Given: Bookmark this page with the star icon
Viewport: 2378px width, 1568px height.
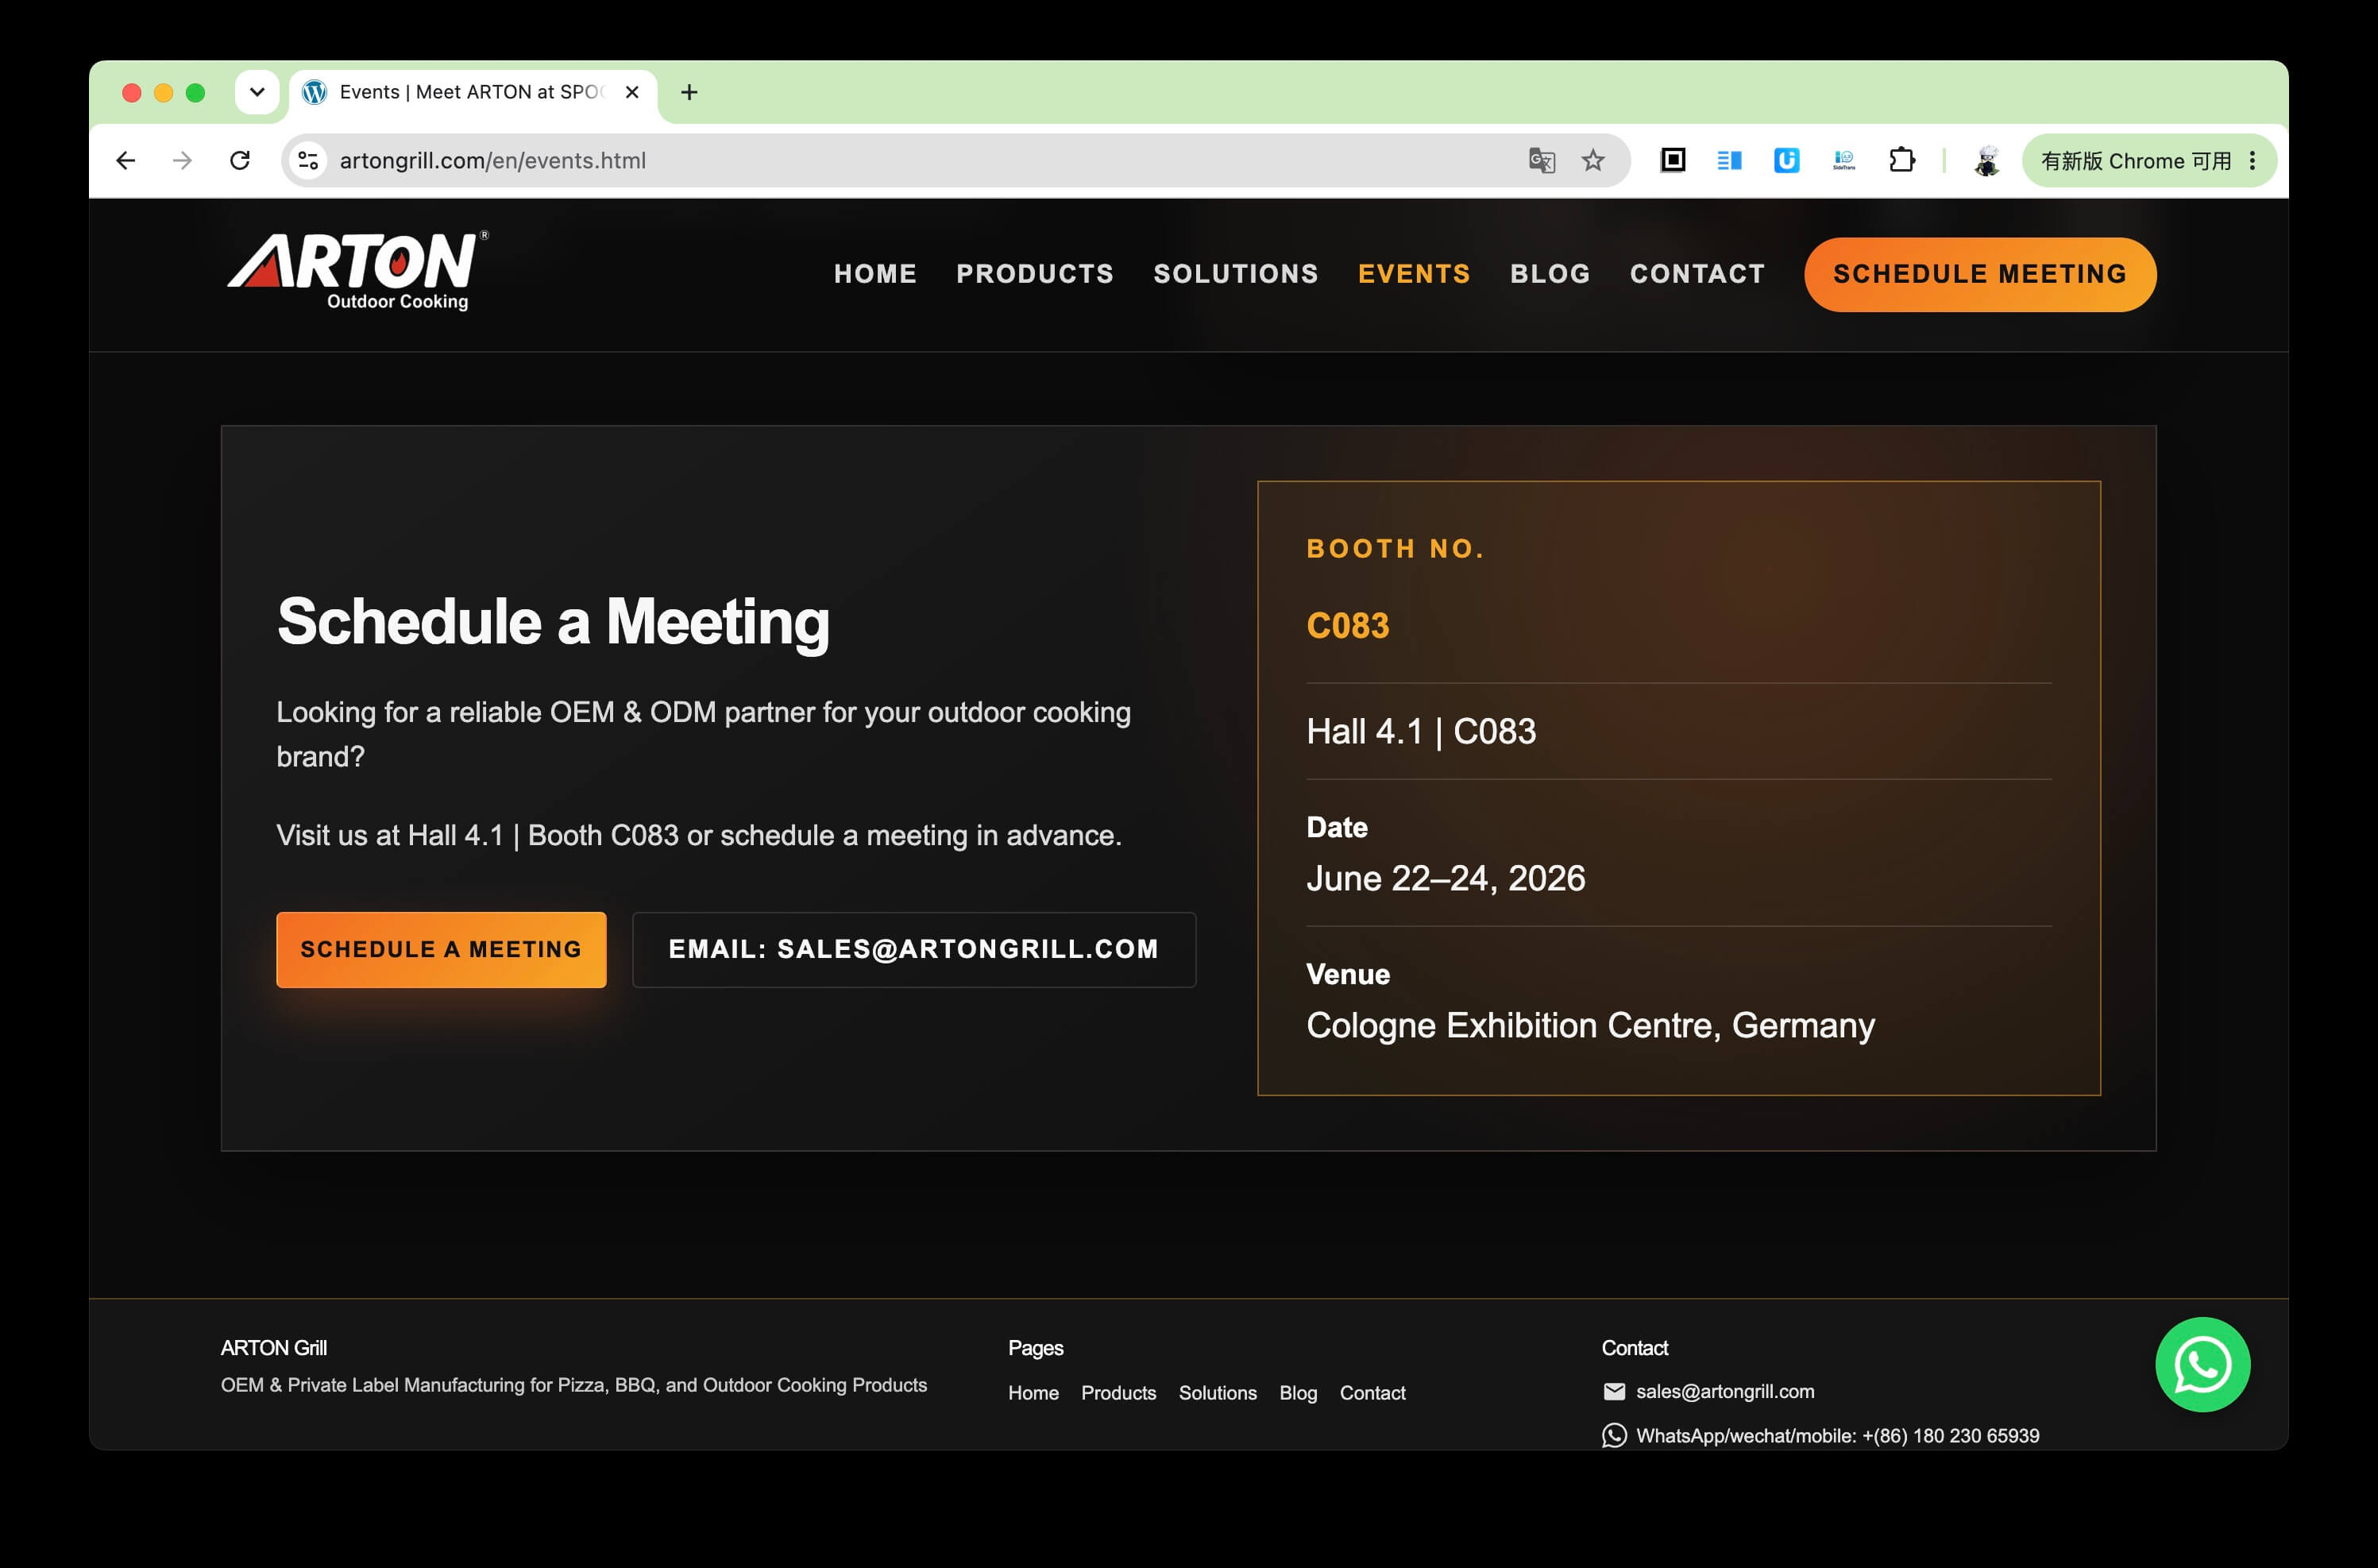Looking at the screenshot, I should (1593, 160).
